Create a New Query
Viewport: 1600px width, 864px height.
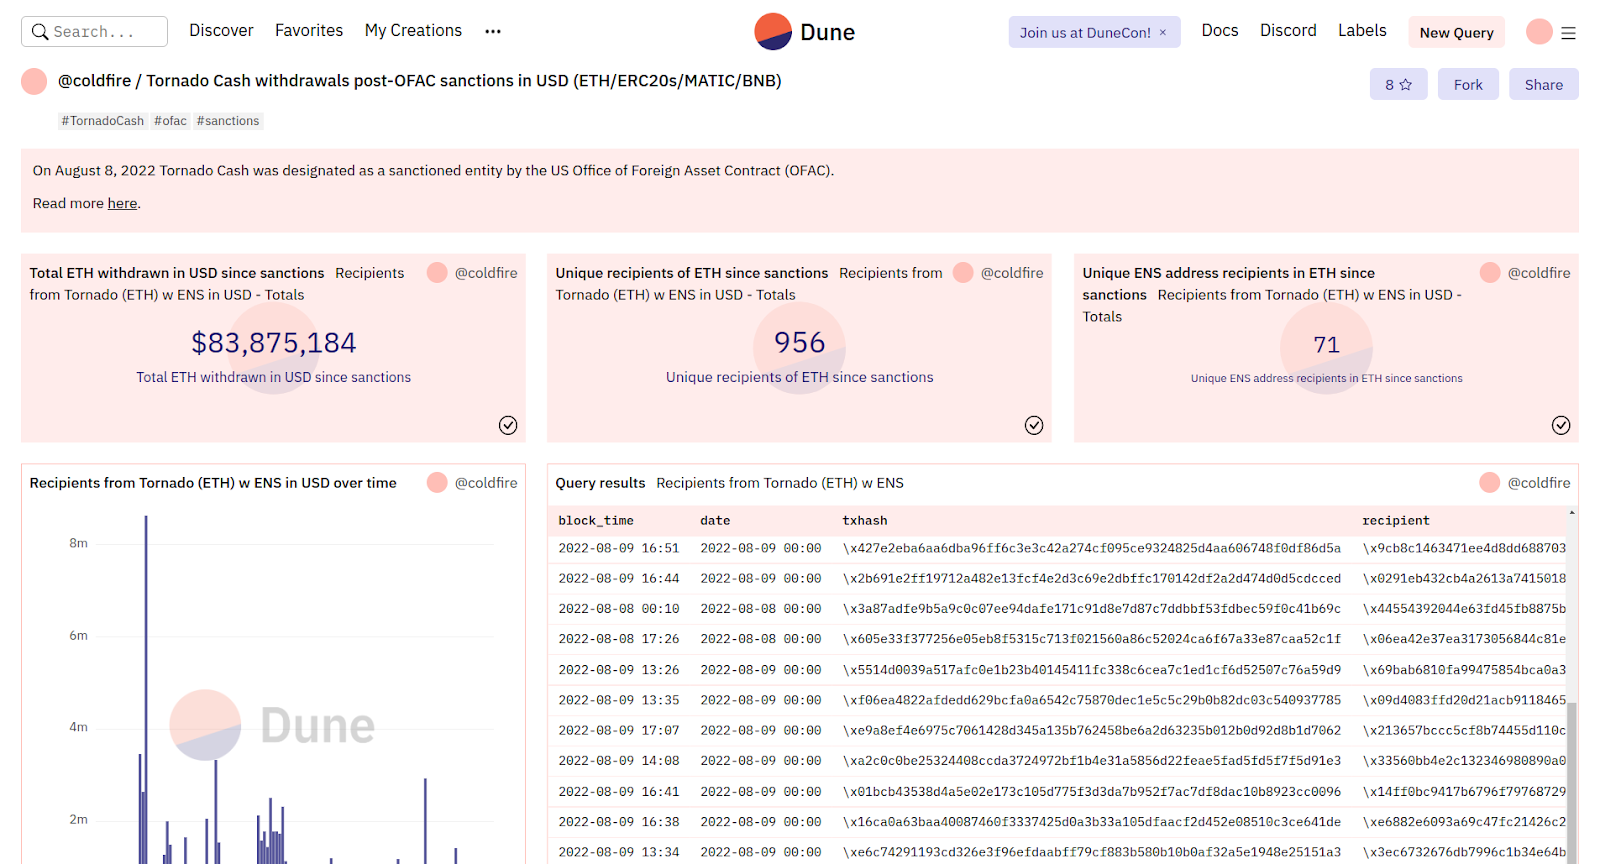coord(1456,33)
